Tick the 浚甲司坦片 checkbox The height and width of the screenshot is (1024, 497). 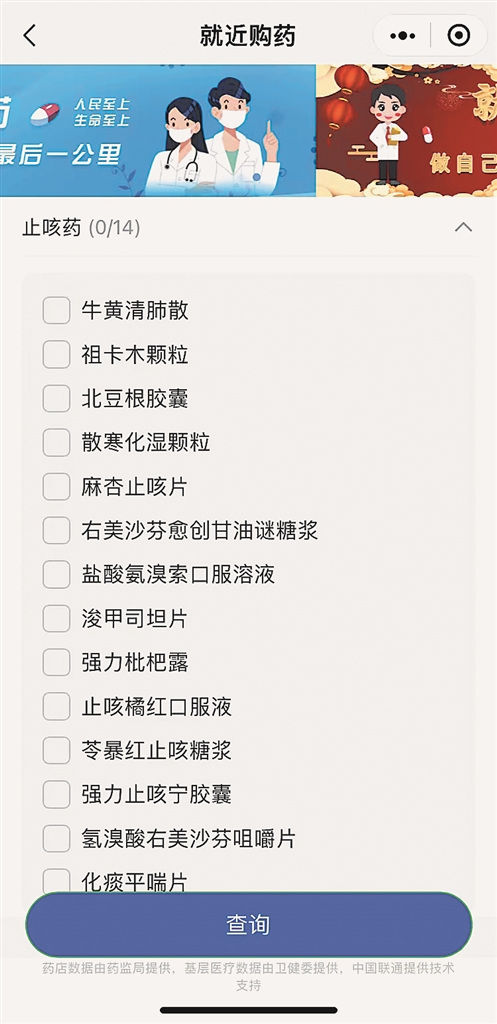(56, 618)
